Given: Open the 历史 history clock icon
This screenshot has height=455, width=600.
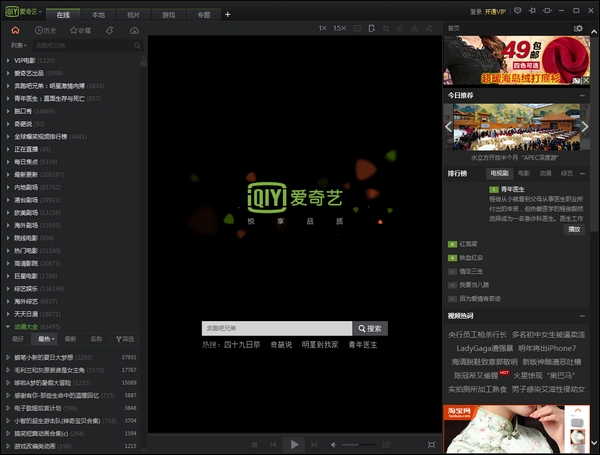Looking at the screenshot, I should pos(46,31).
